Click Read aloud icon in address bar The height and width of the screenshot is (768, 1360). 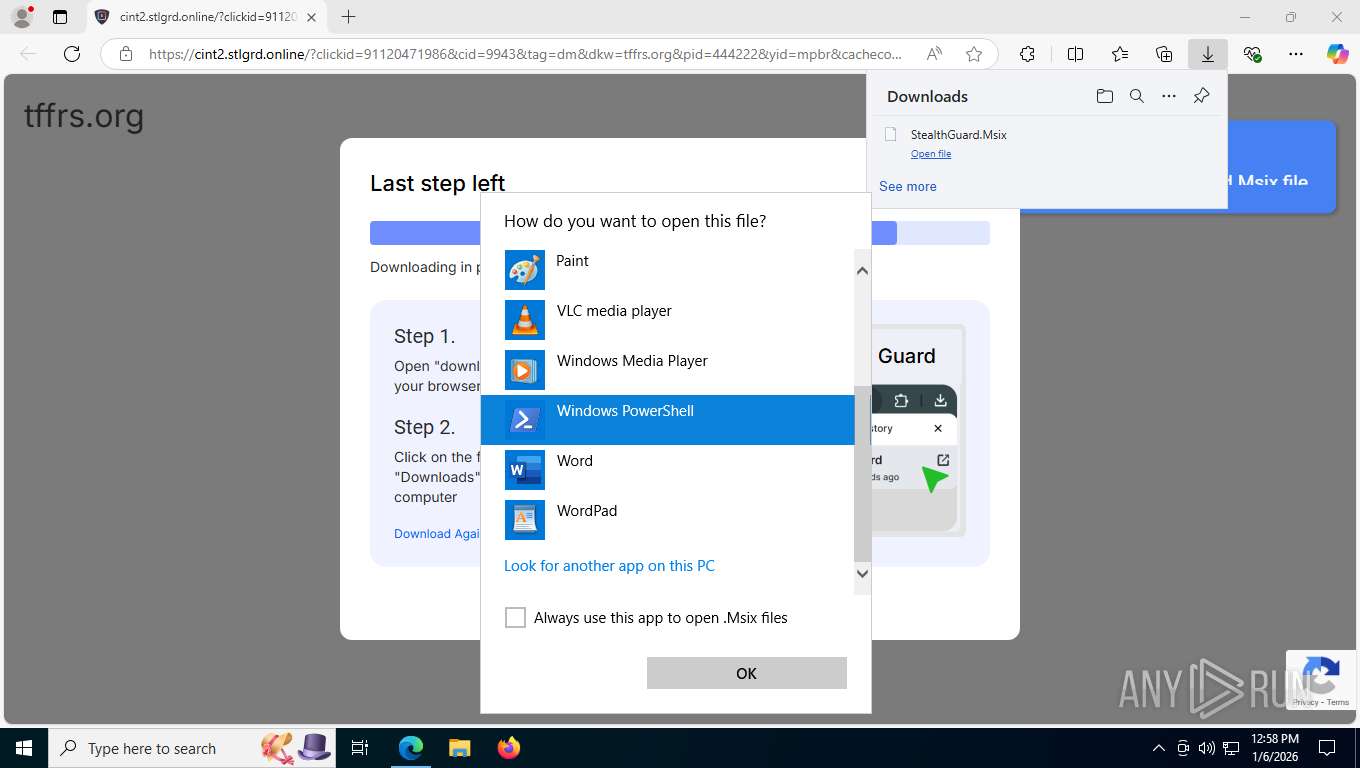click(934, 54)
